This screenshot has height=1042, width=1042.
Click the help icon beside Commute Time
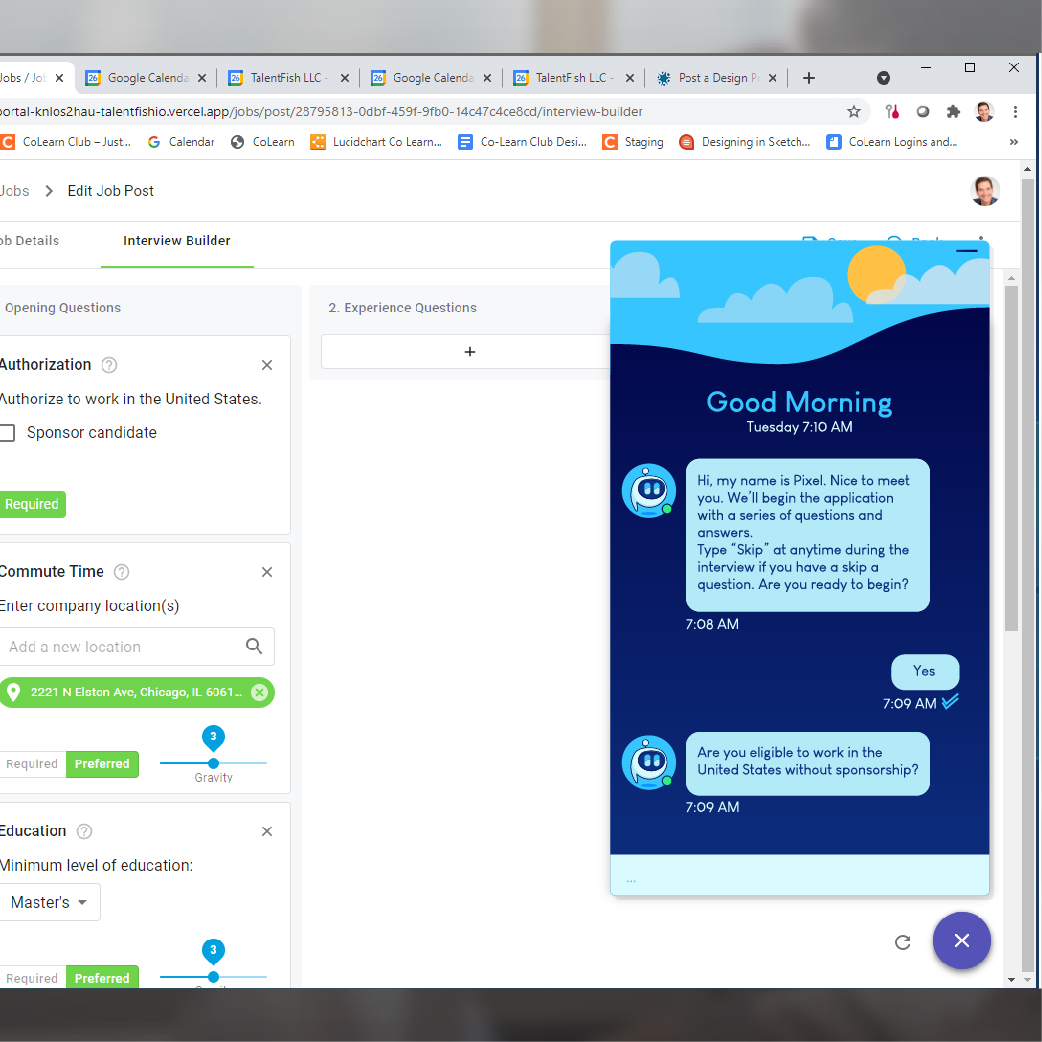(122, 572)
